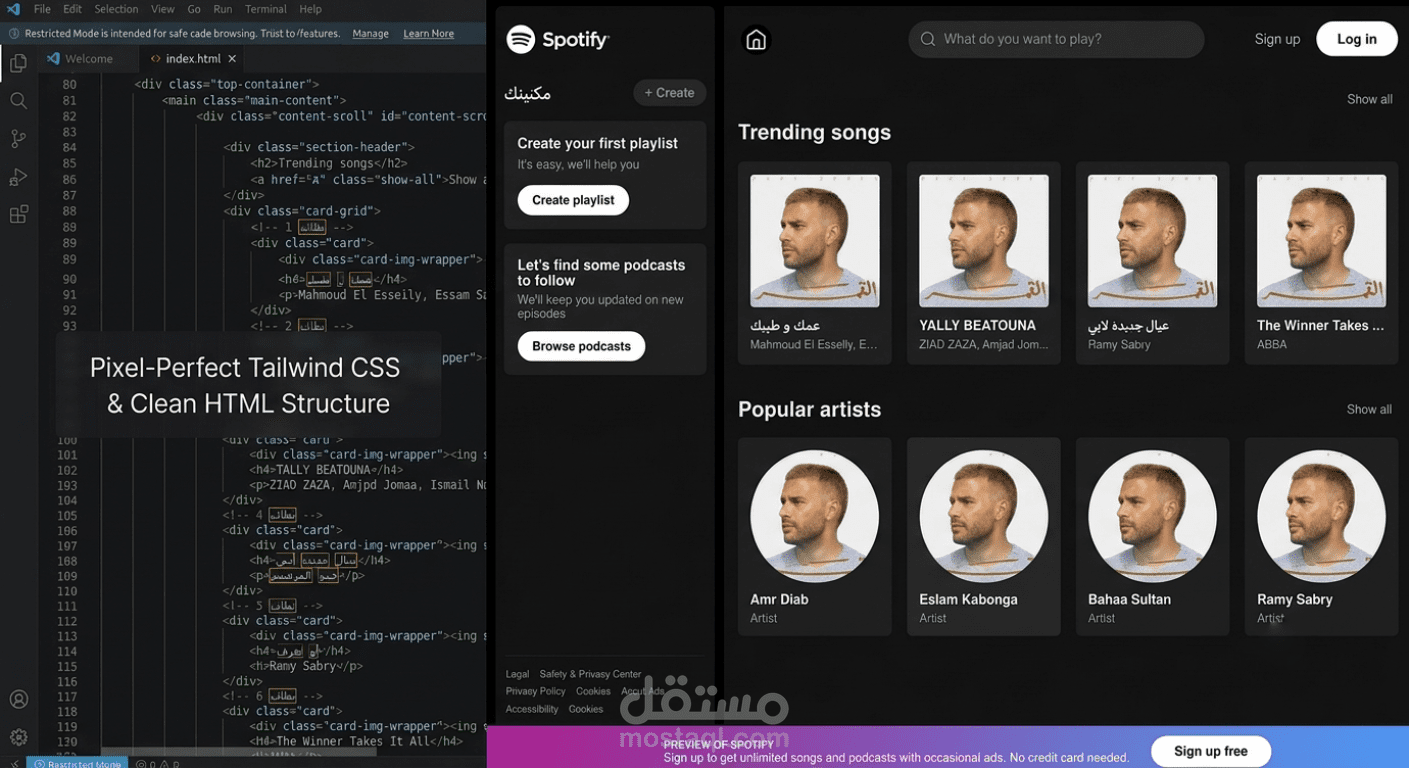
Task: Click the Create playlist button
Action: [x=573, y=200]
